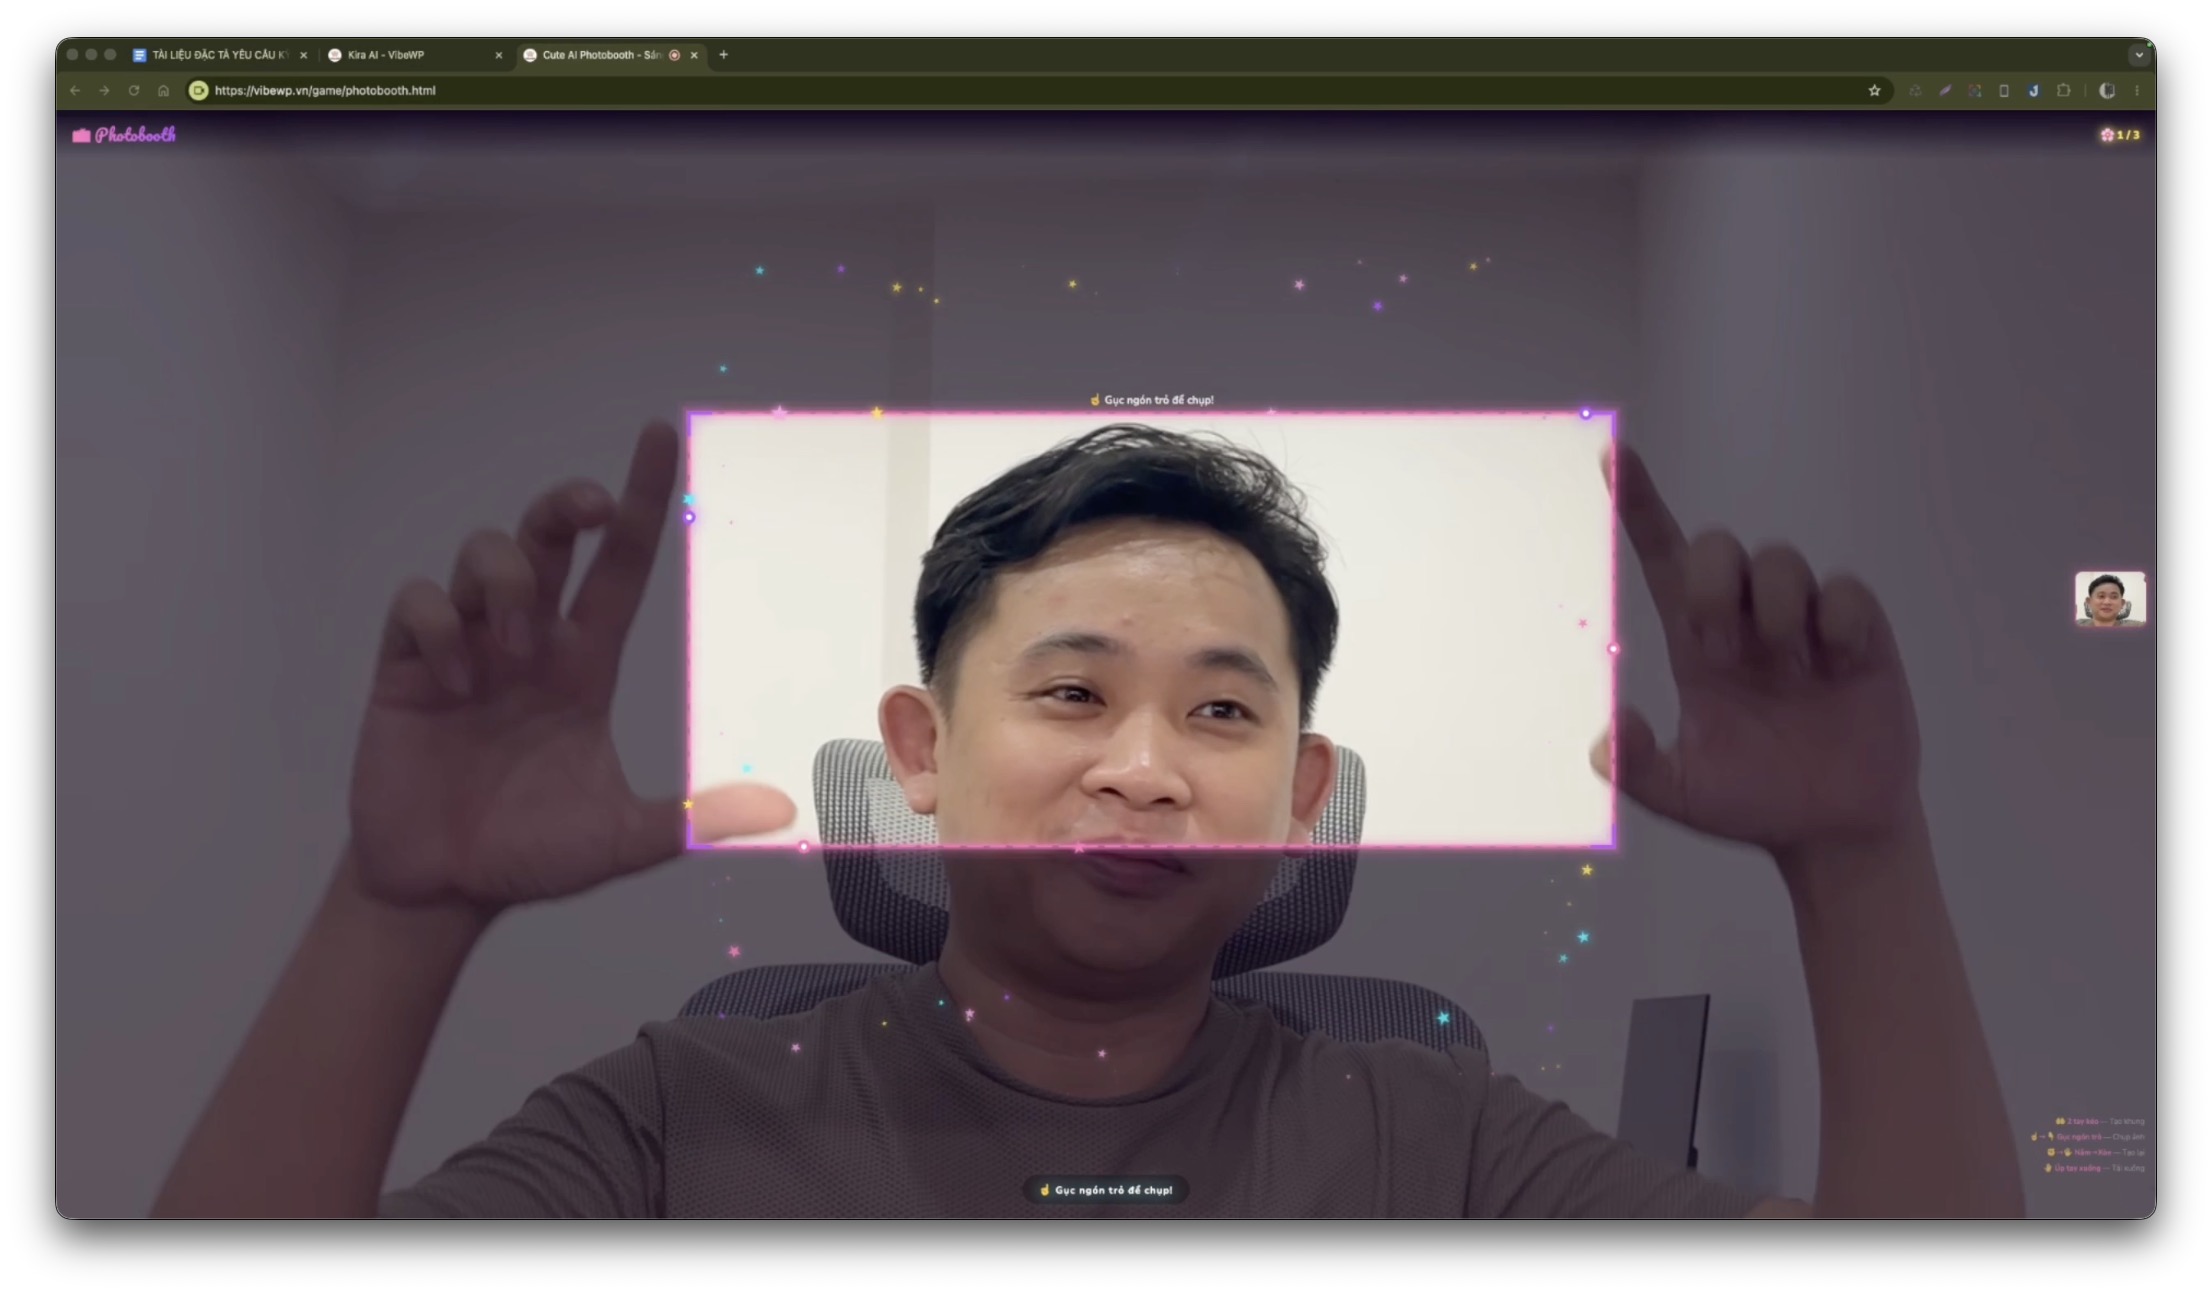Click the 'Gục ngón trỏ — Chụp ảnh' legend row
The image size is (2212, 1293).
pyautogui.click(x=2088, y=1137)
